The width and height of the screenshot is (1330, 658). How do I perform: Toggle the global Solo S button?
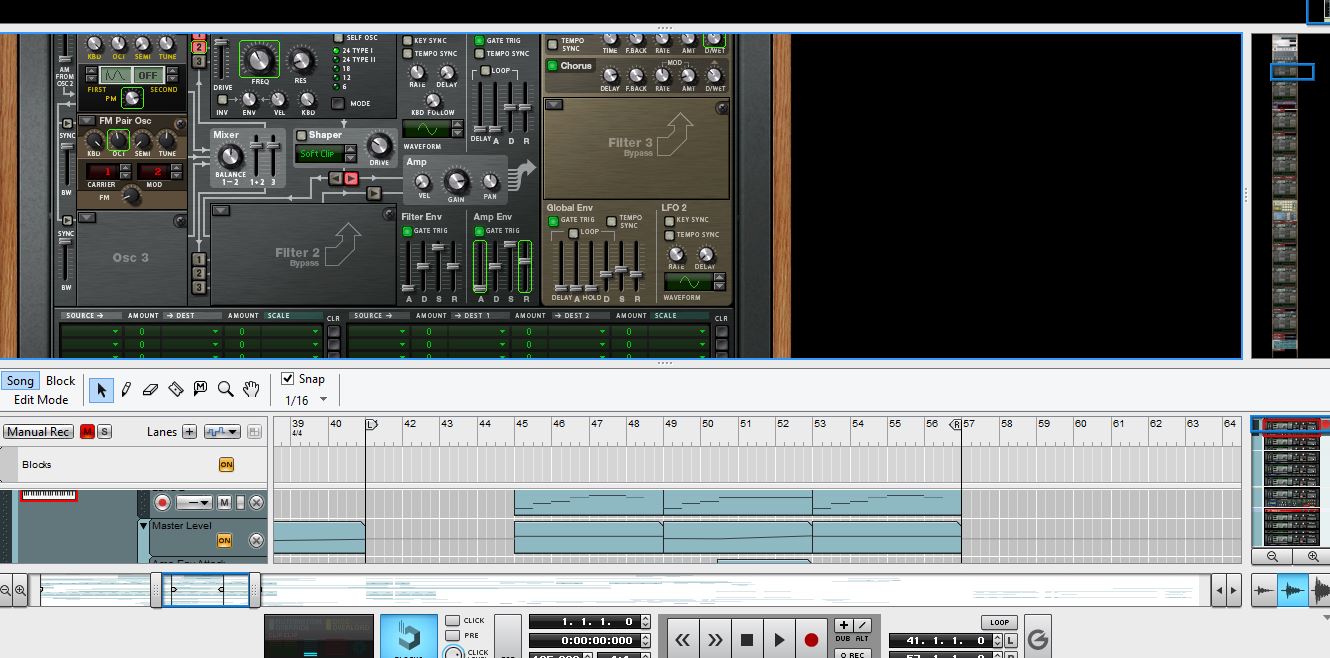[104, 432]
